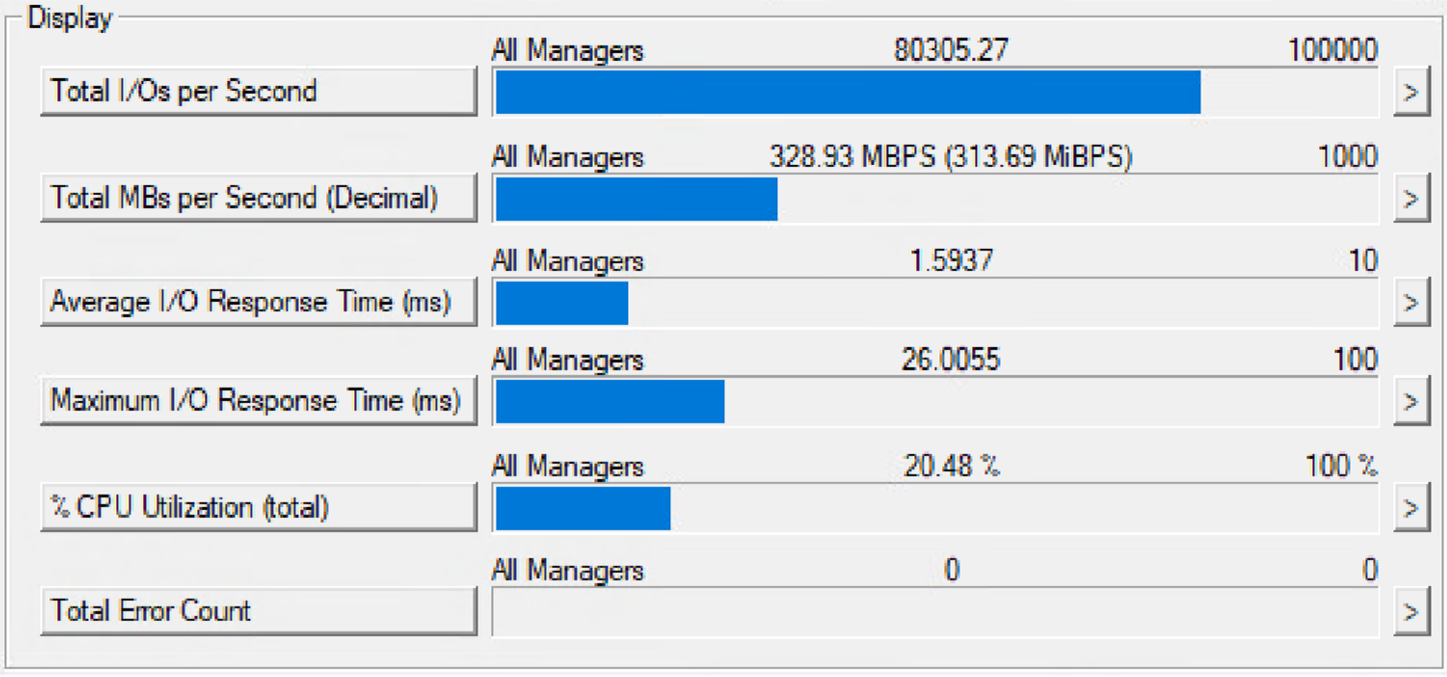Click the 20.48 % CPU utilization bar
Viewport: 1447px width, 677px height.
tap(936, 507)
